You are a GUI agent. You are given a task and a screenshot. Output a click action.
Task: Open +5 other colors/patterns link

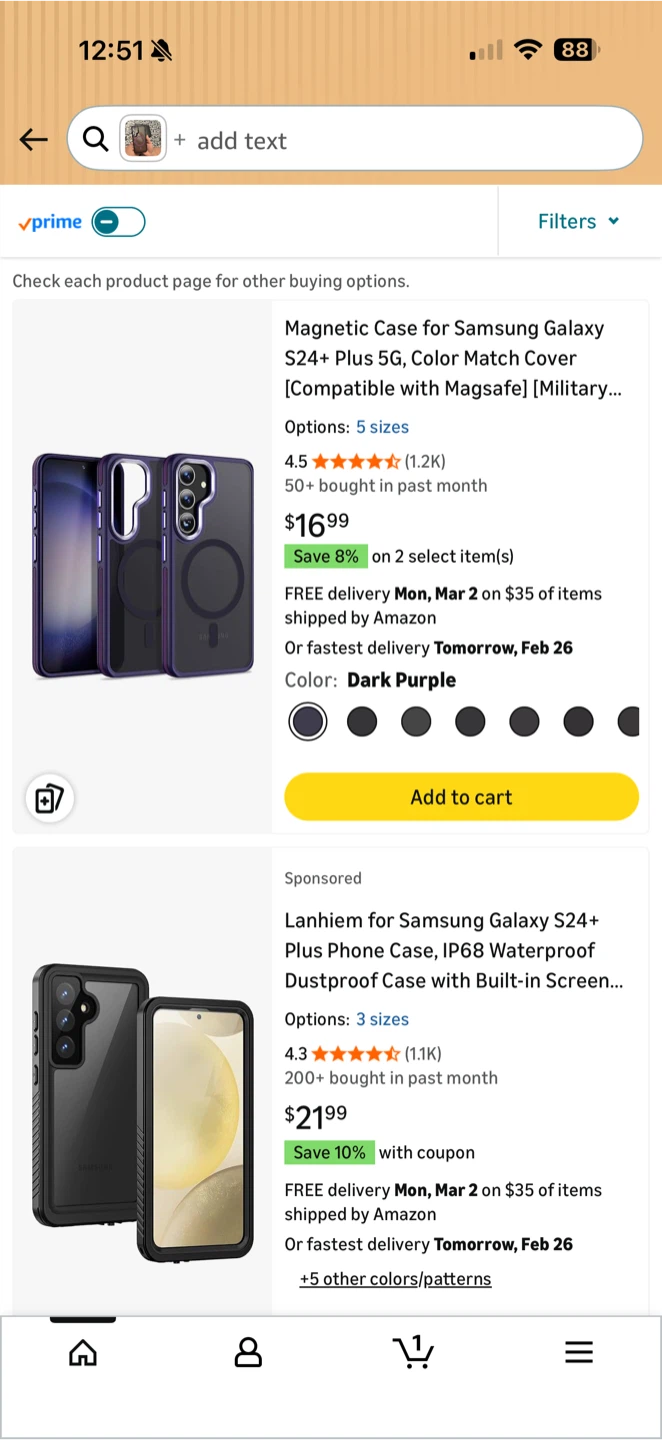click(x=396, y=1279)
